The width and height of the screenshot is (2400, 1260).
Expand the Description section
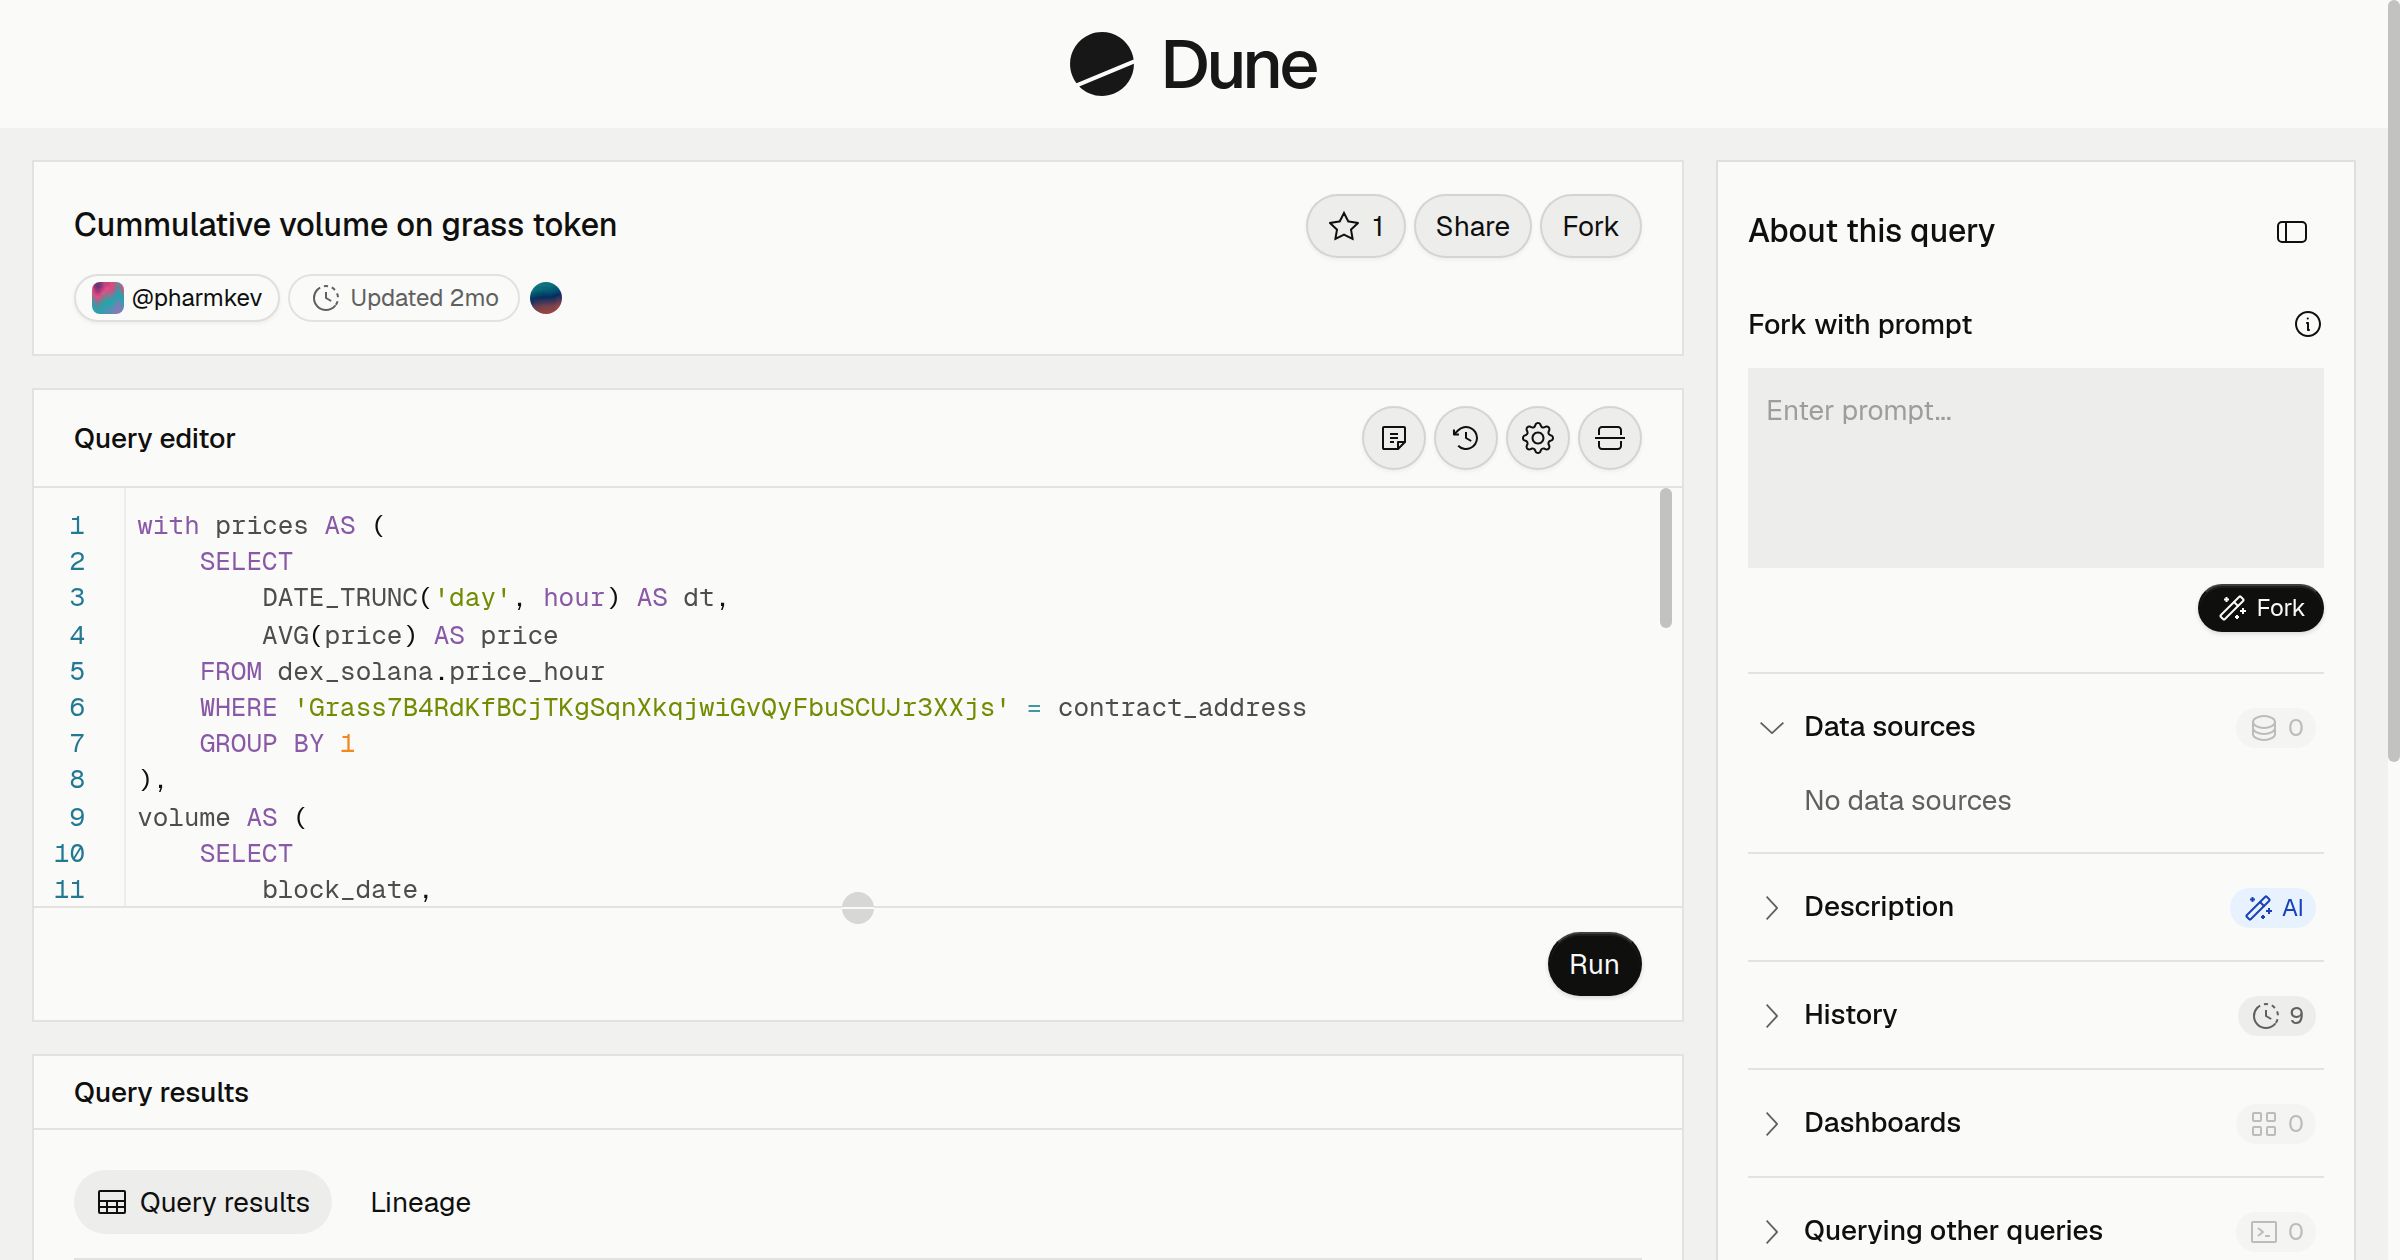pos(1772,907)
